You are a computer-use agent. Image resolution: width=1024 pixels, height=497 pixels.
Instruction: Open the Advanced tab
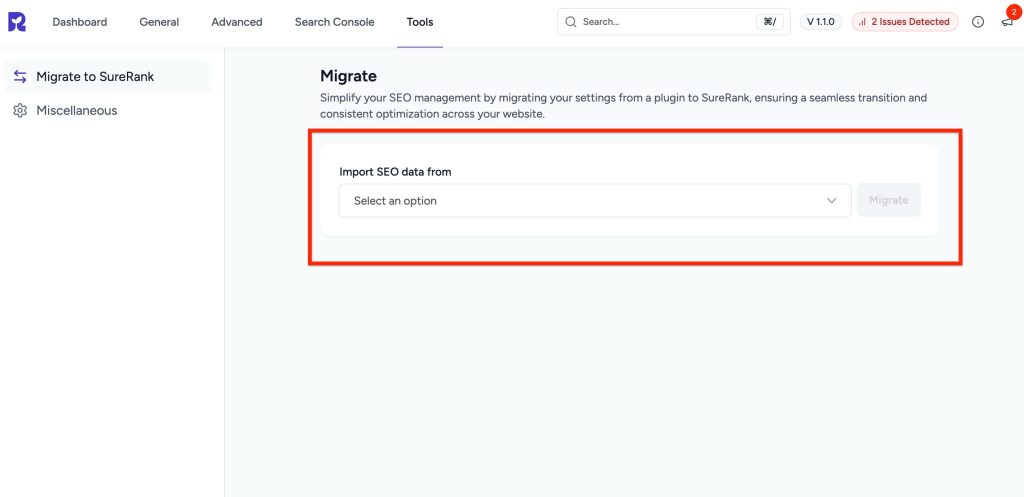click(237, 22)
